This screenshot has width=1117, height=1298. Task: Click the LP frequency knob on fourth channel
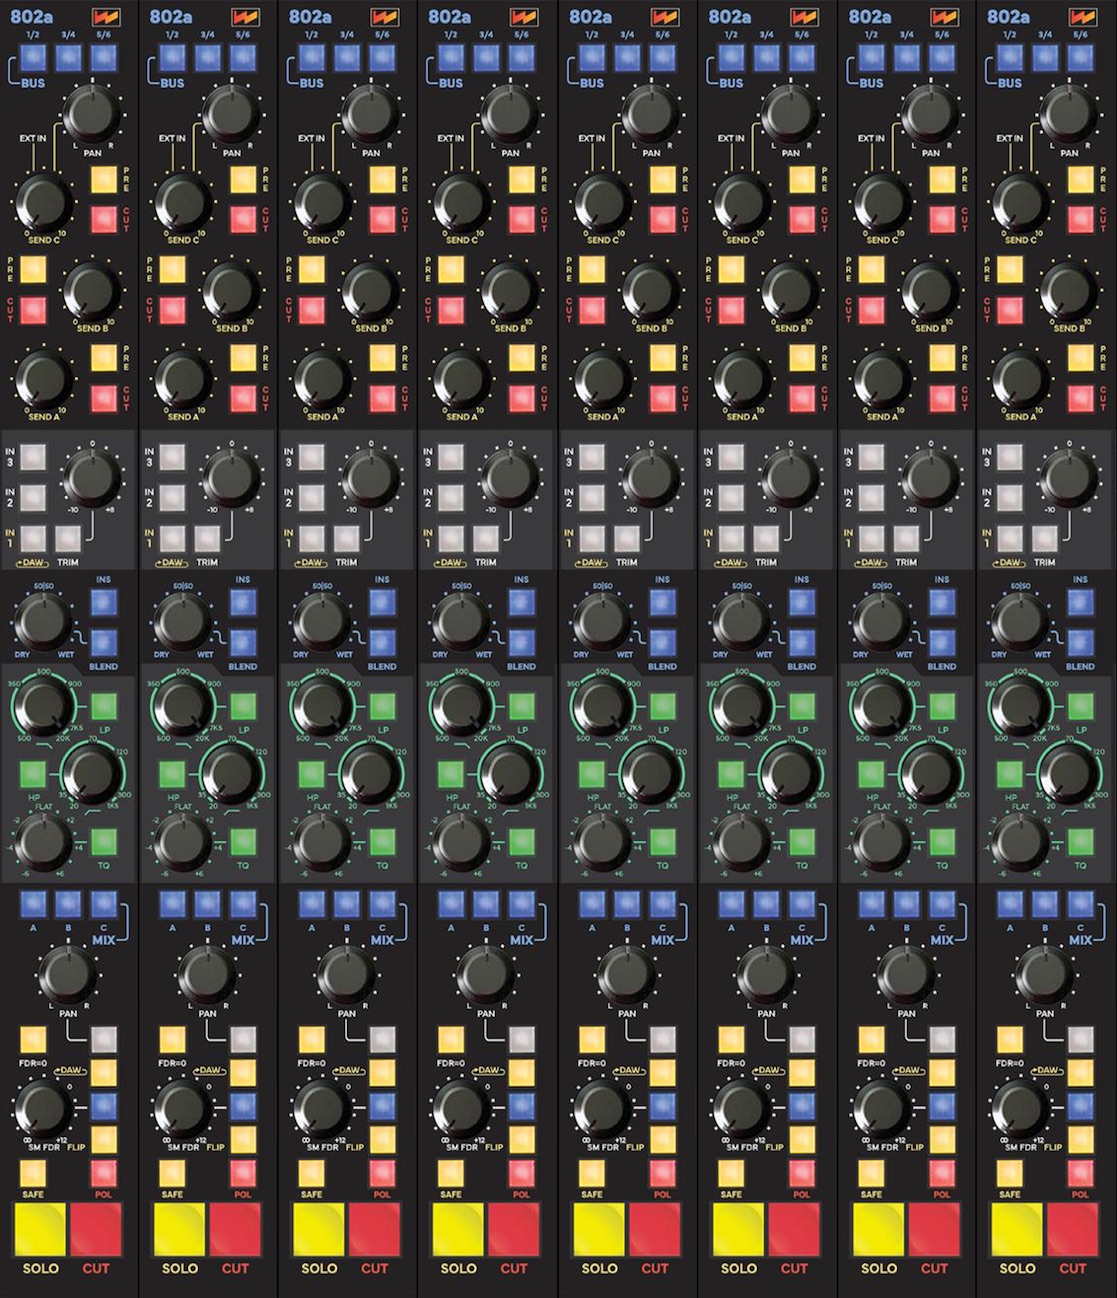click(x=461, y=706)
